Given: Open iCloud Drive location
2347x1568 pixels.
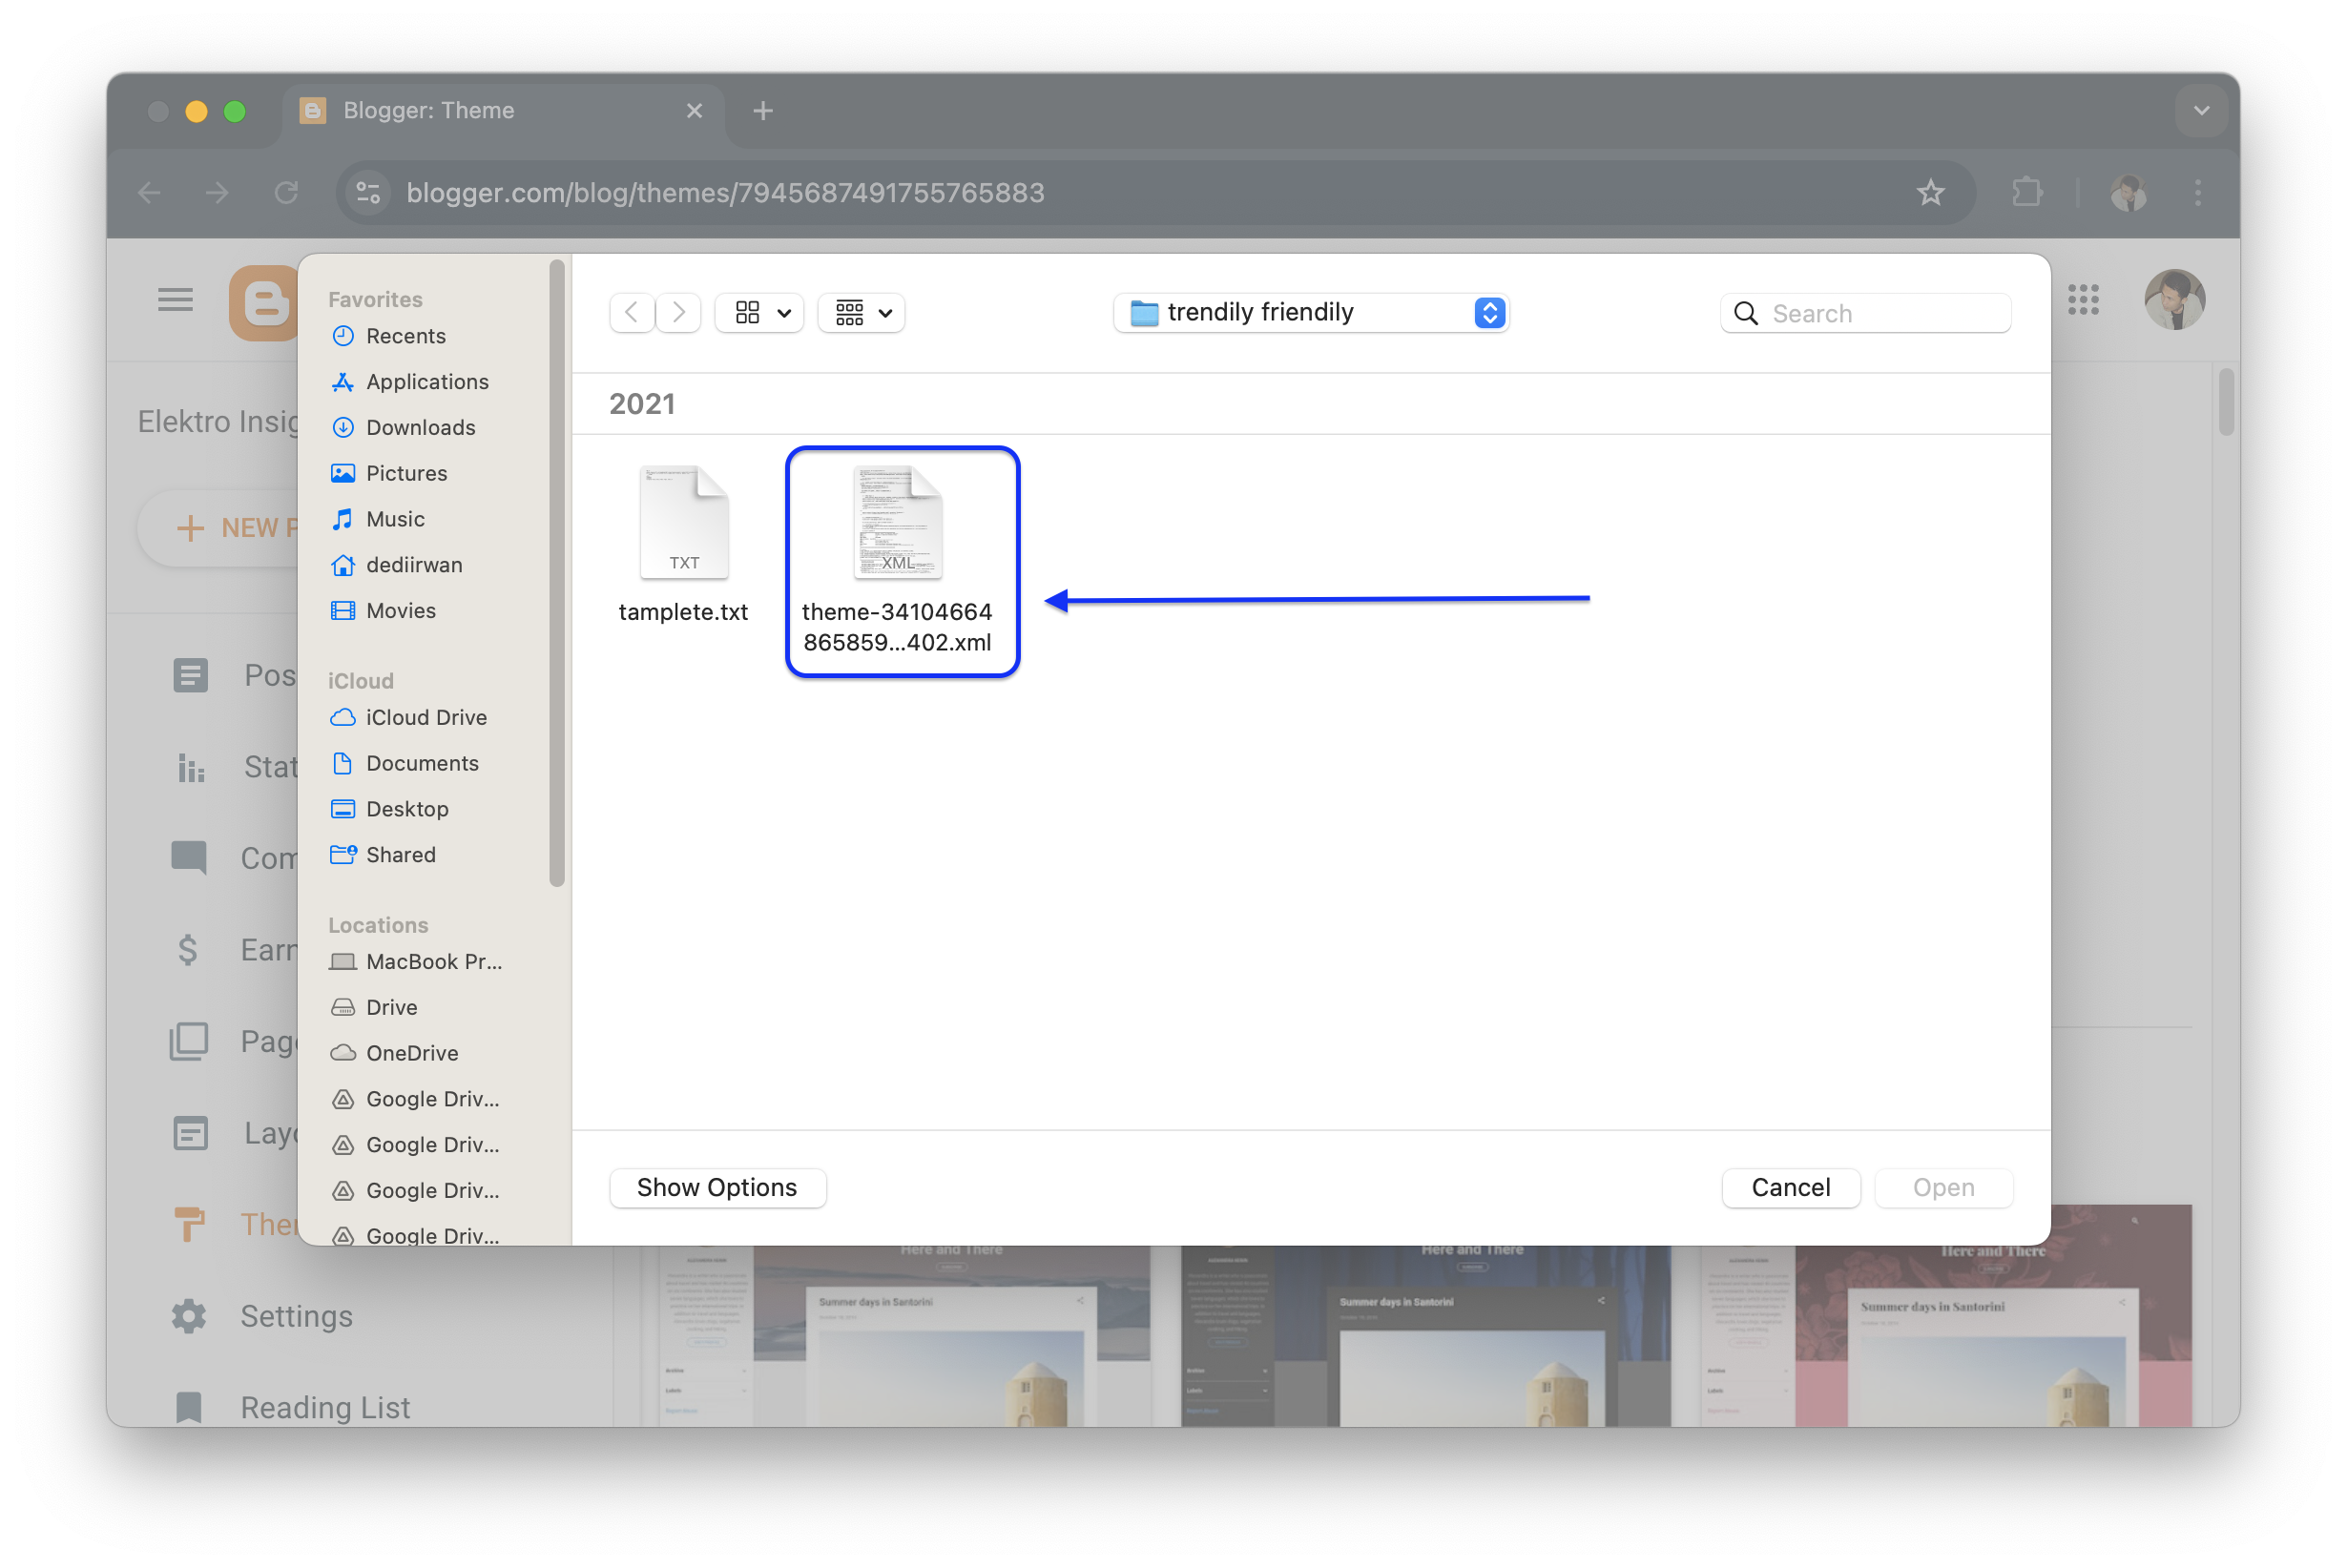Looking at the screenshot, I should pyautogui.click(x=426, y=717).
